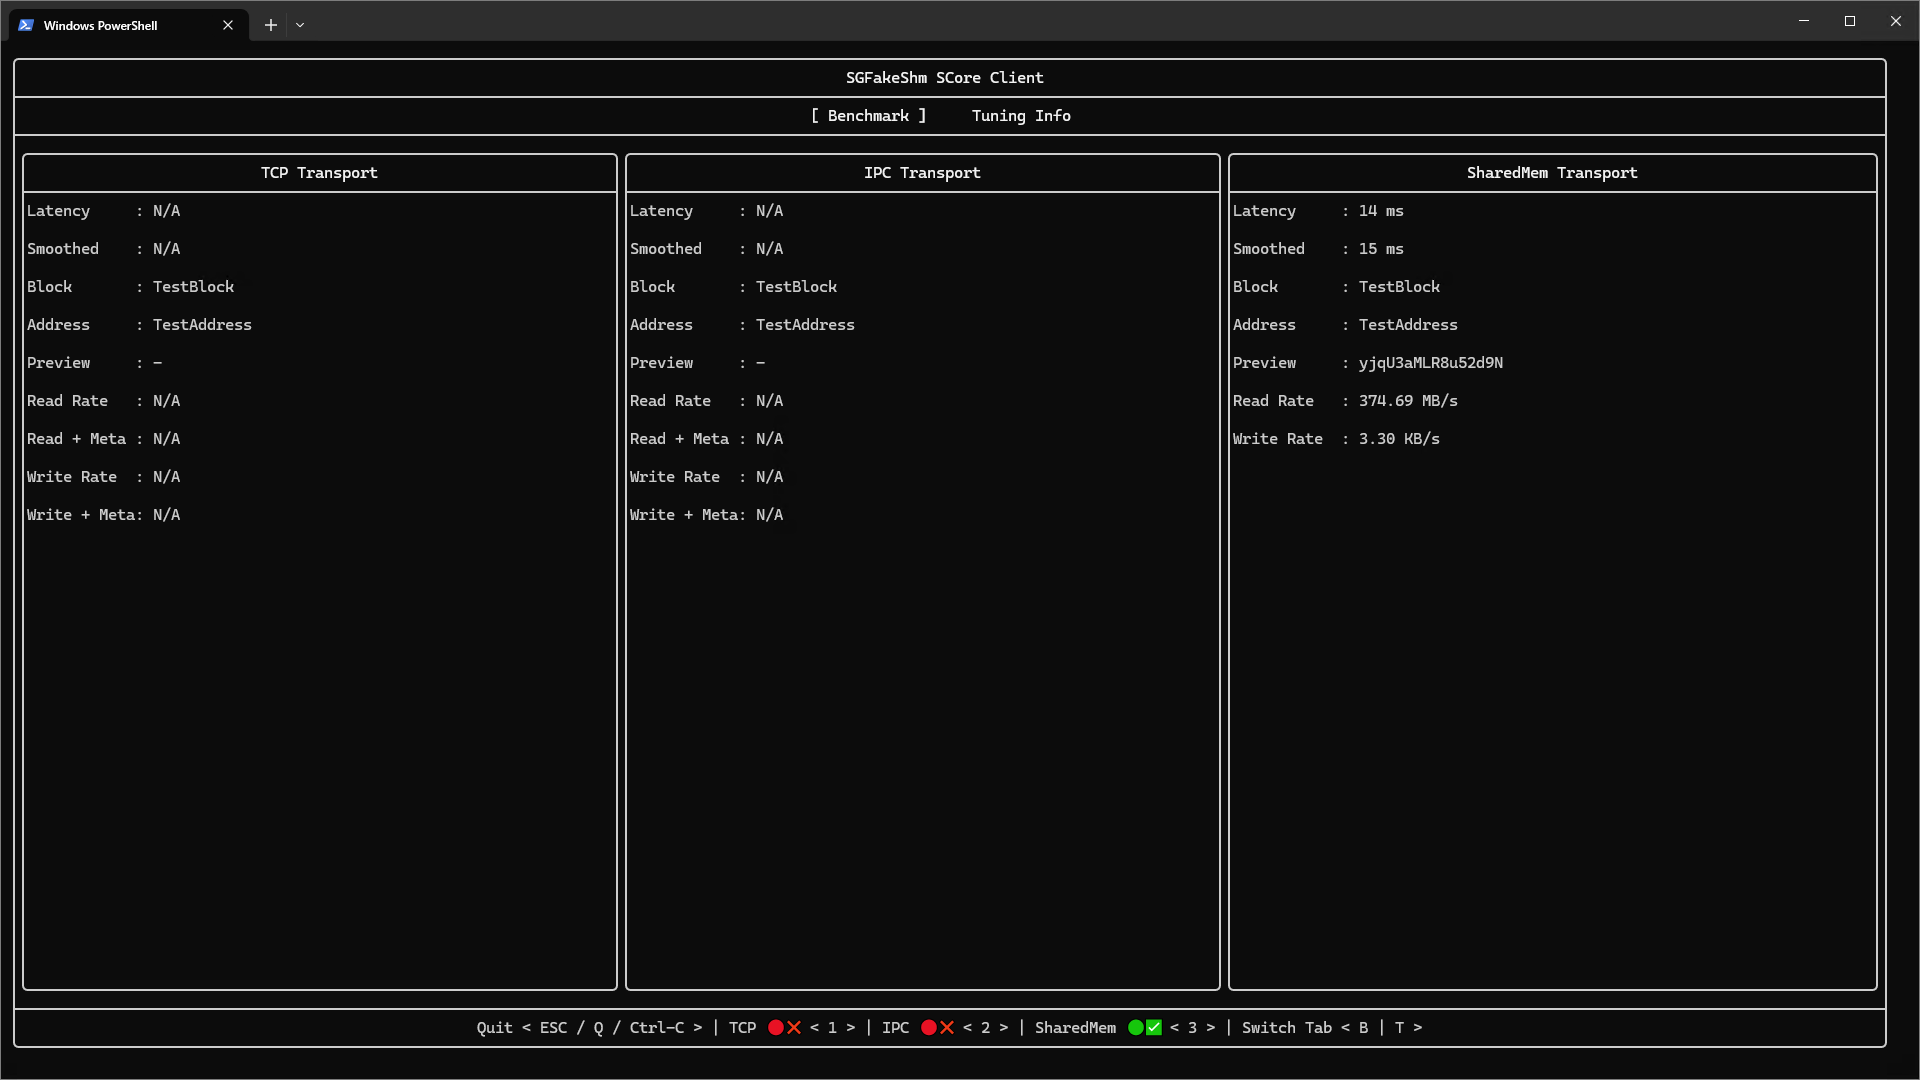
Task: Click SharedMem latency value 14 ms
Action: point(1381,211)
